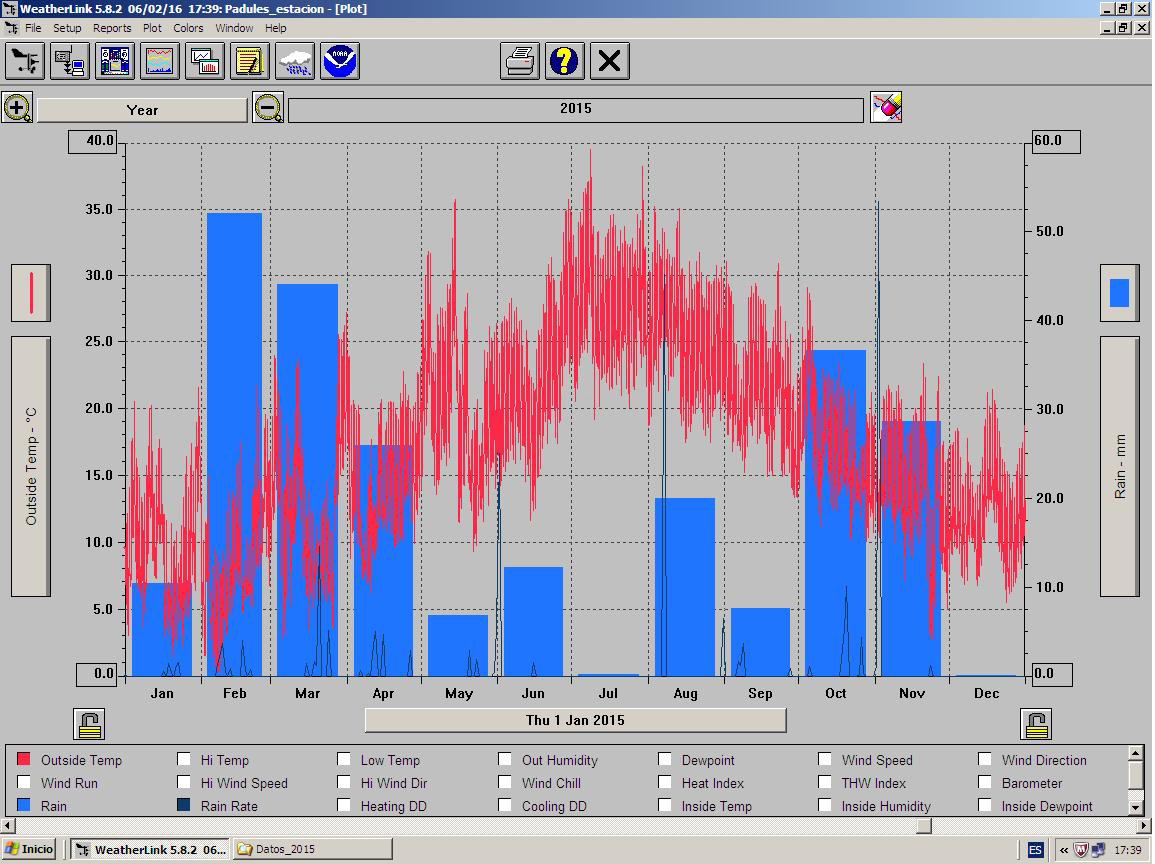Open help with yellow question mark icon
1155x864 pixels.
[565, 60]
